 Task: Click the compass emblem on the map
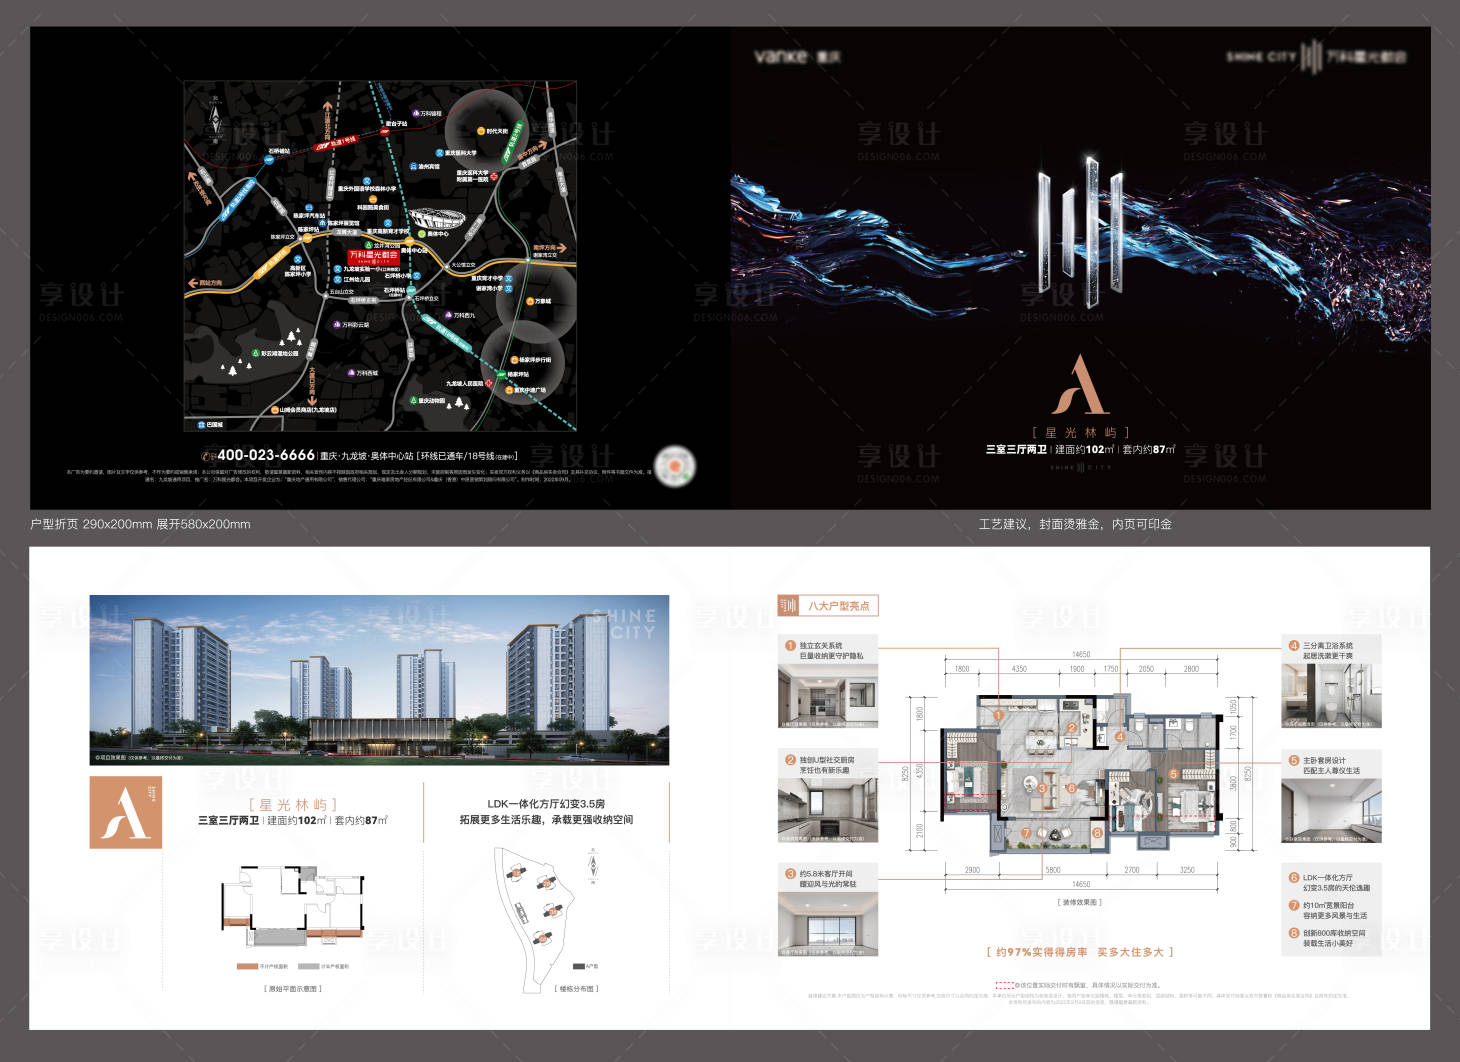[213, 120]
